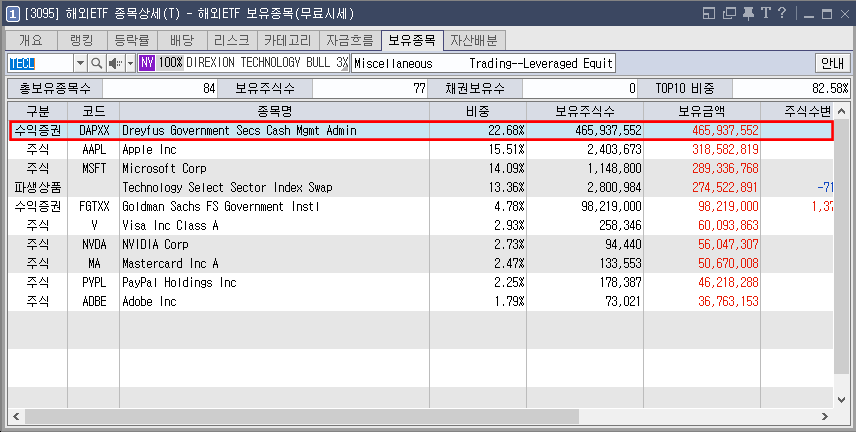Click the ADBE code cell
Viewport: 856px width, 432px height.
tap(94, 301)
